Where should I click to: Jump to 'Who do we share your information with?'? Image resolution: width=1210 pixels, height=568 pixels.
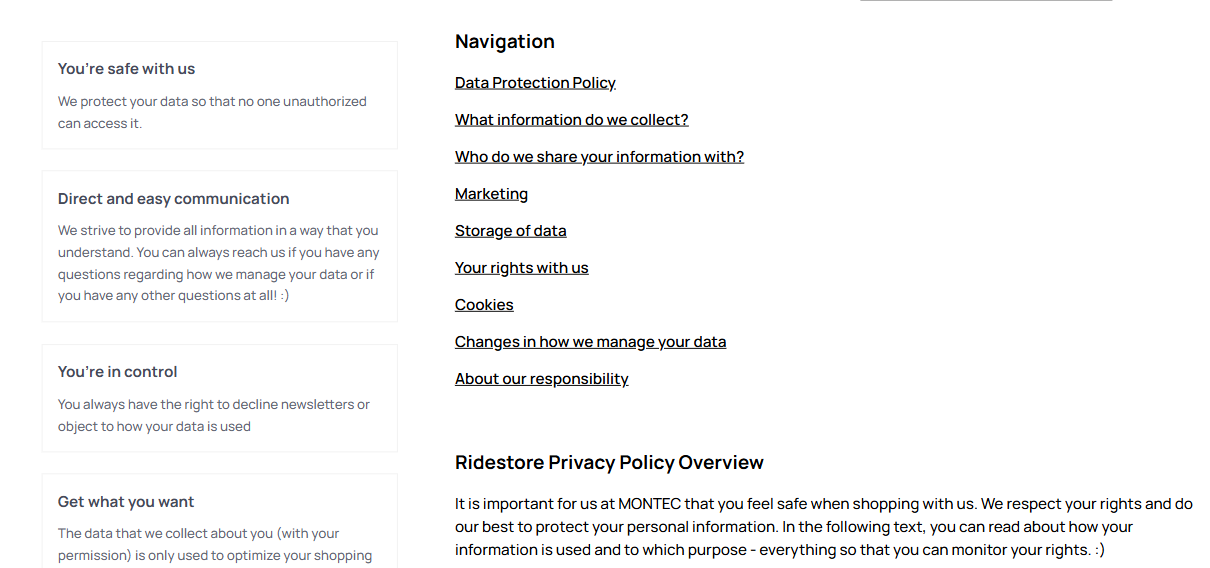[599, 157]
